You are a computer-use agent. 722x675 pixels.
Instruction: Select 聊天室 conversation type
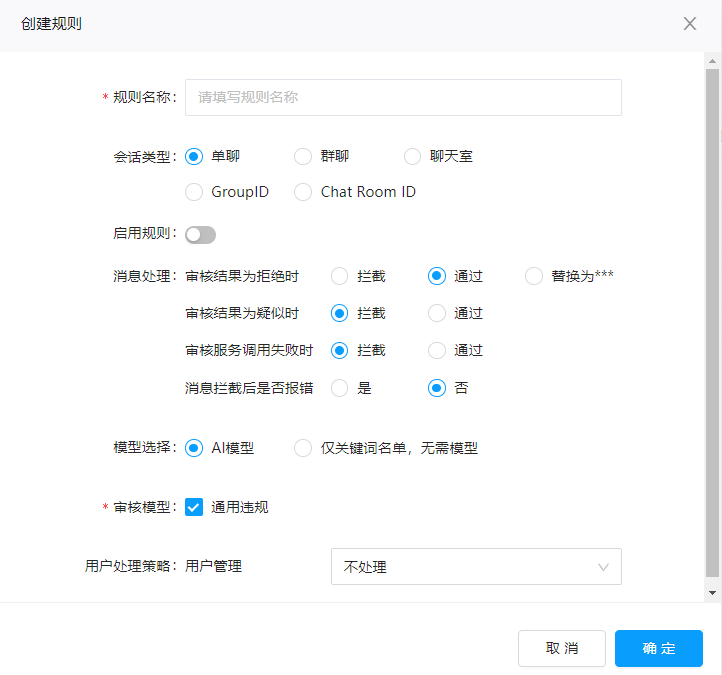[413, 156]
